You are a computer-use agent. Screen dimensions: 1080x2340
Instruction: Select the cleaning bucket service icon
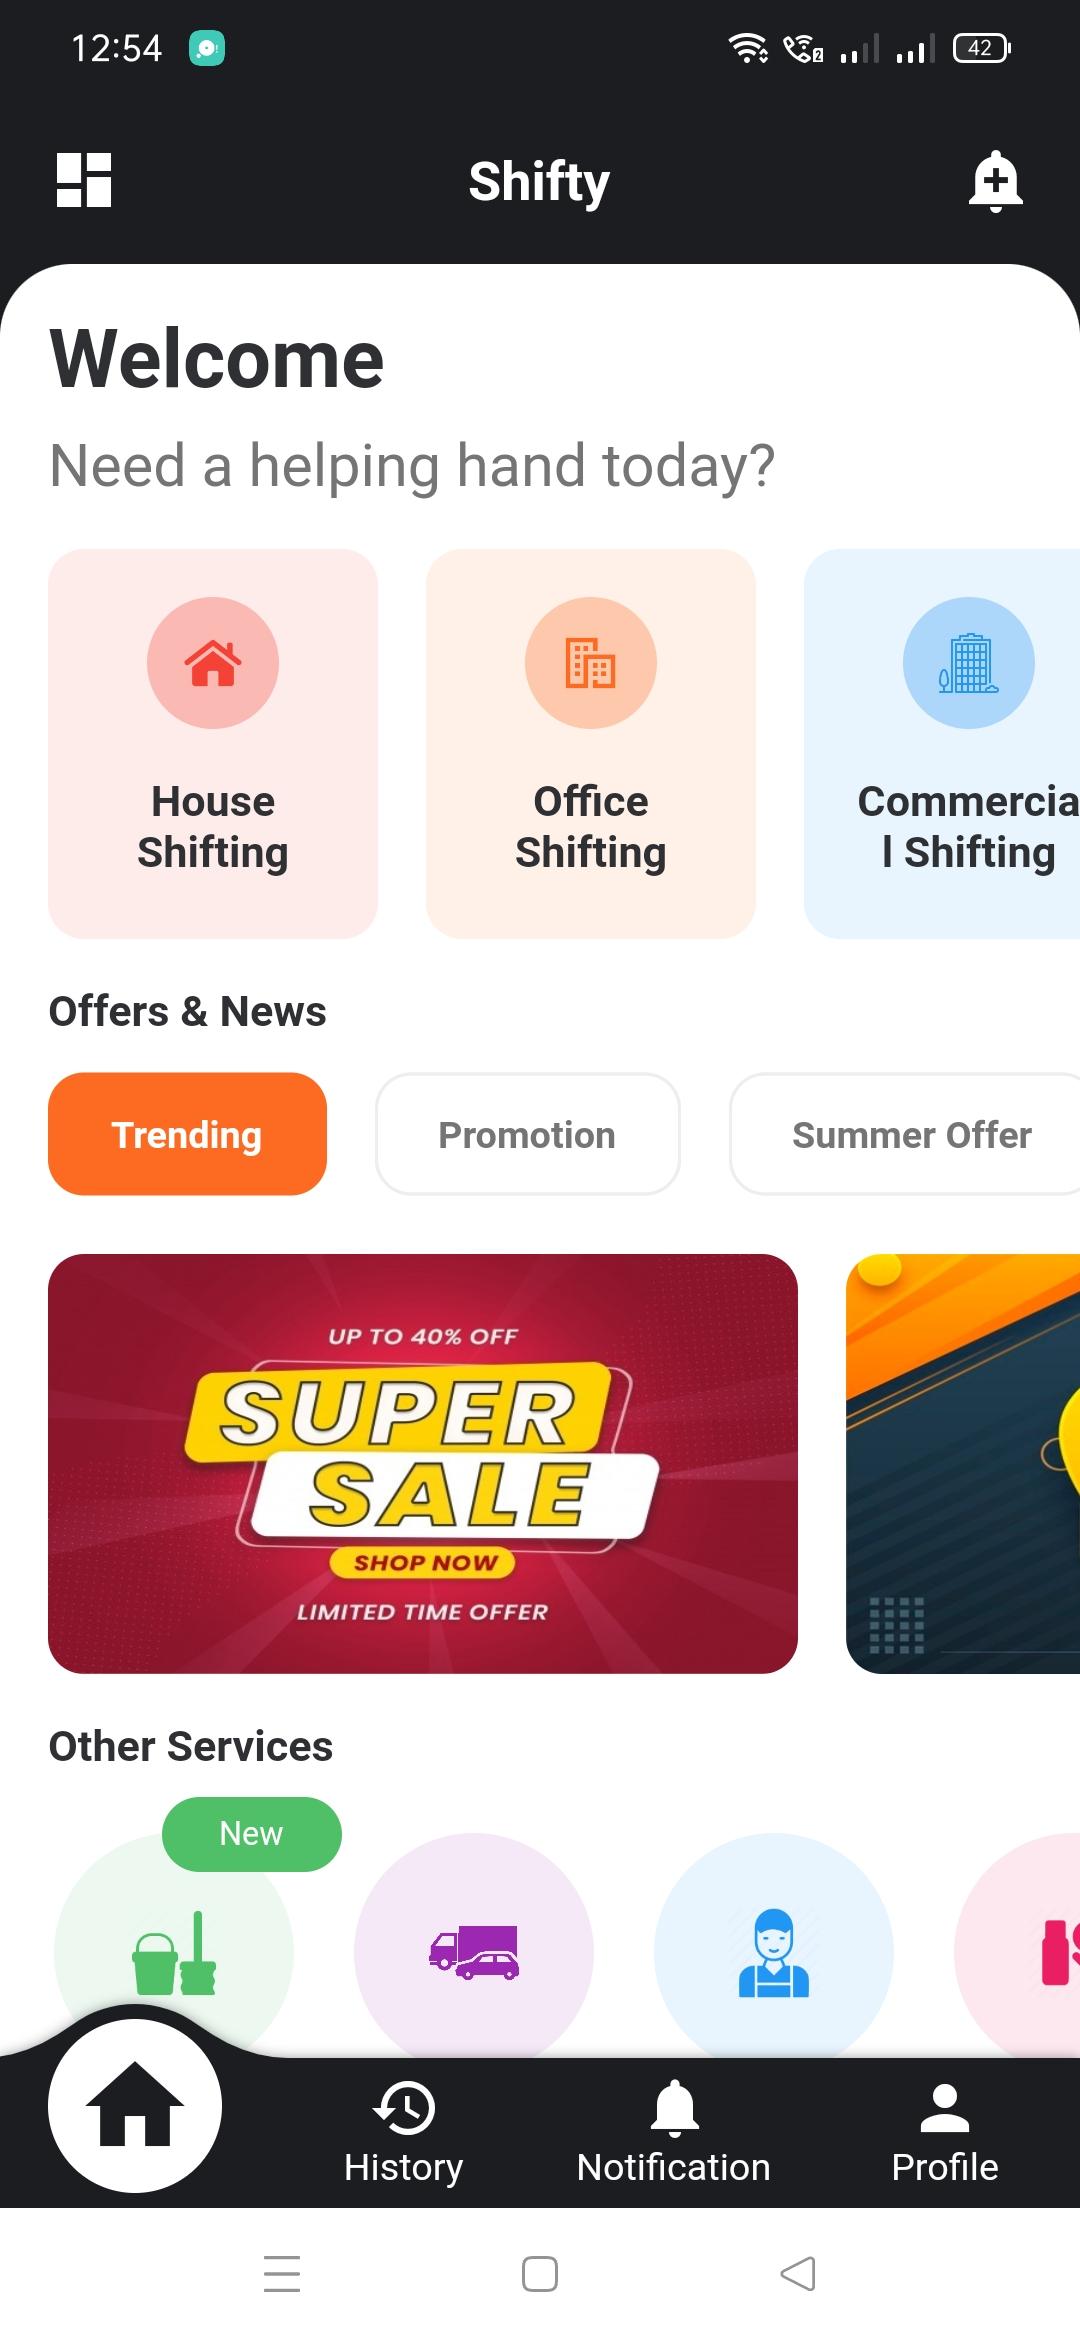(174, 1950)
